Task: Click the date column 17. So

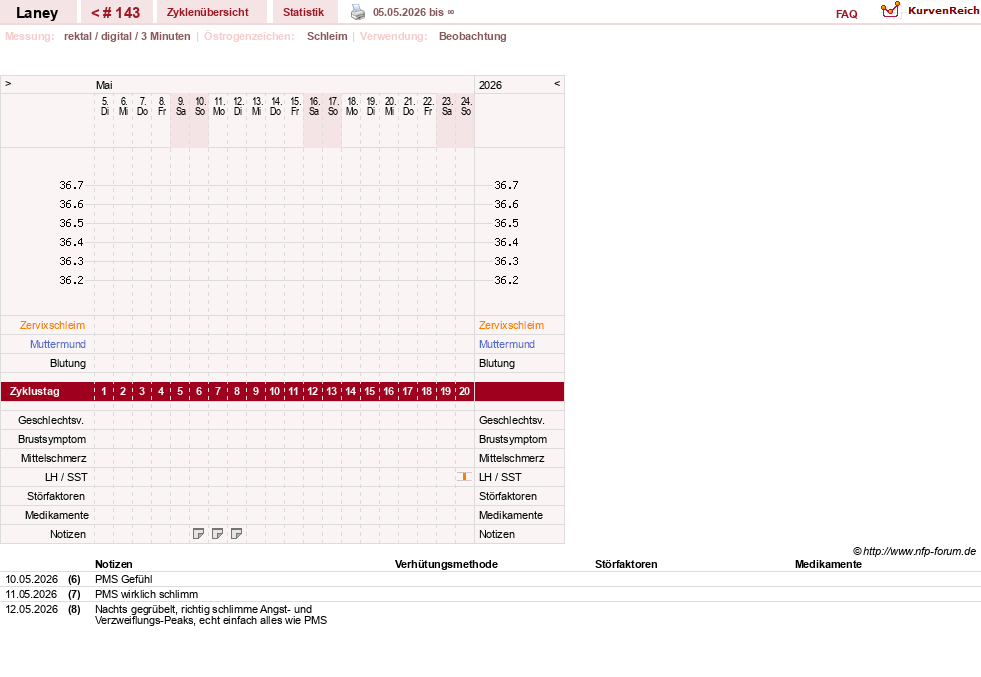Action: (333, 106)
